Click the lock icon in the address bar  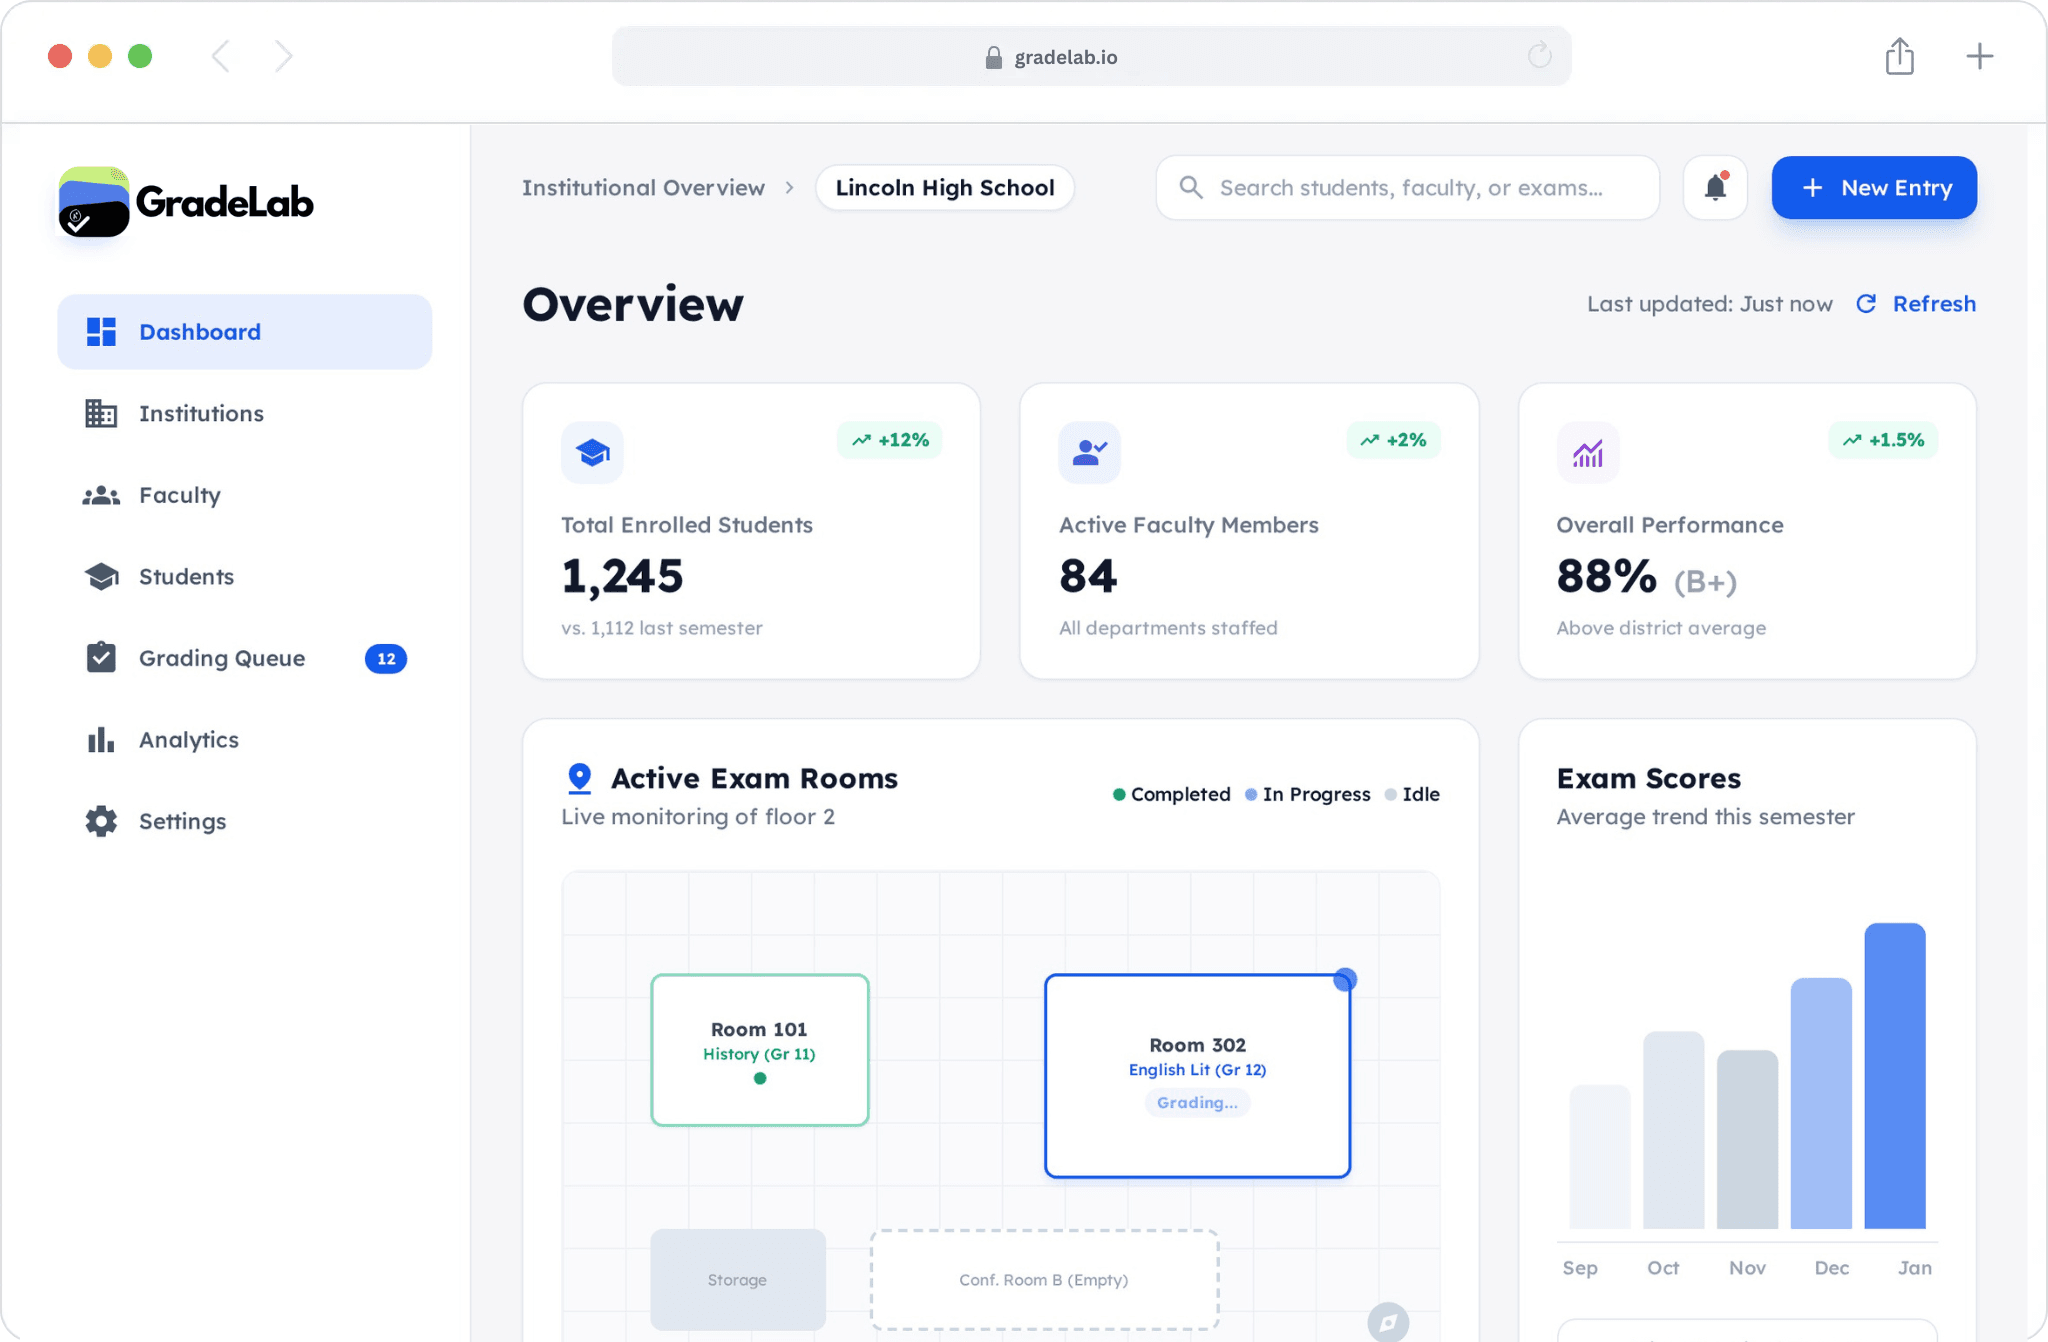[993, 57]
